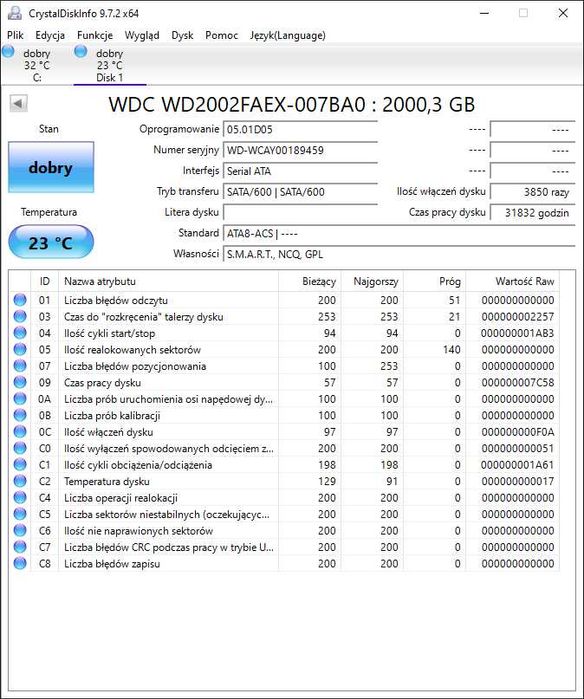Open the Pomoc menu
Screen dimensions: 584x699
pyautogui.click(x=222, y=35)
